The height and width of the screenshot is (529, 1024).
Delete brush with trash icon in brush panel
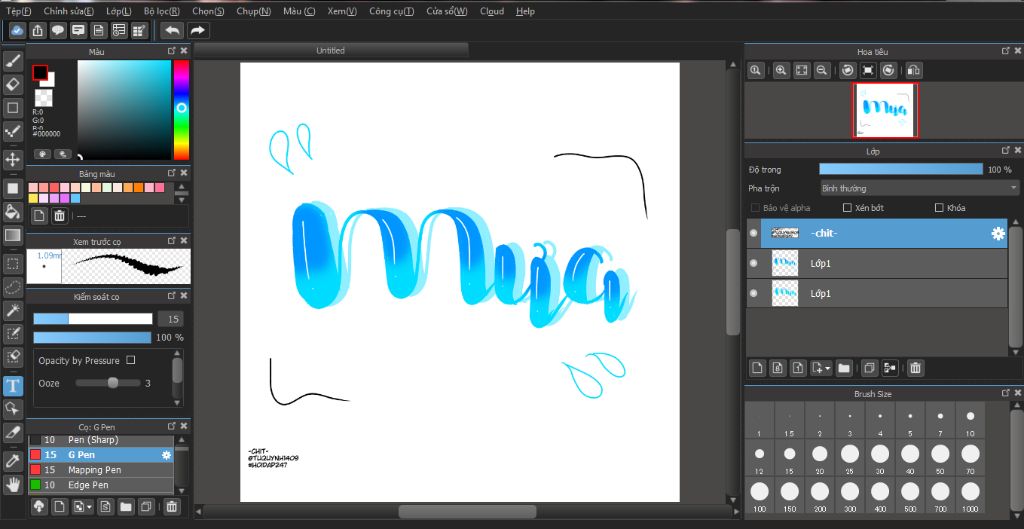pos(171,506)
